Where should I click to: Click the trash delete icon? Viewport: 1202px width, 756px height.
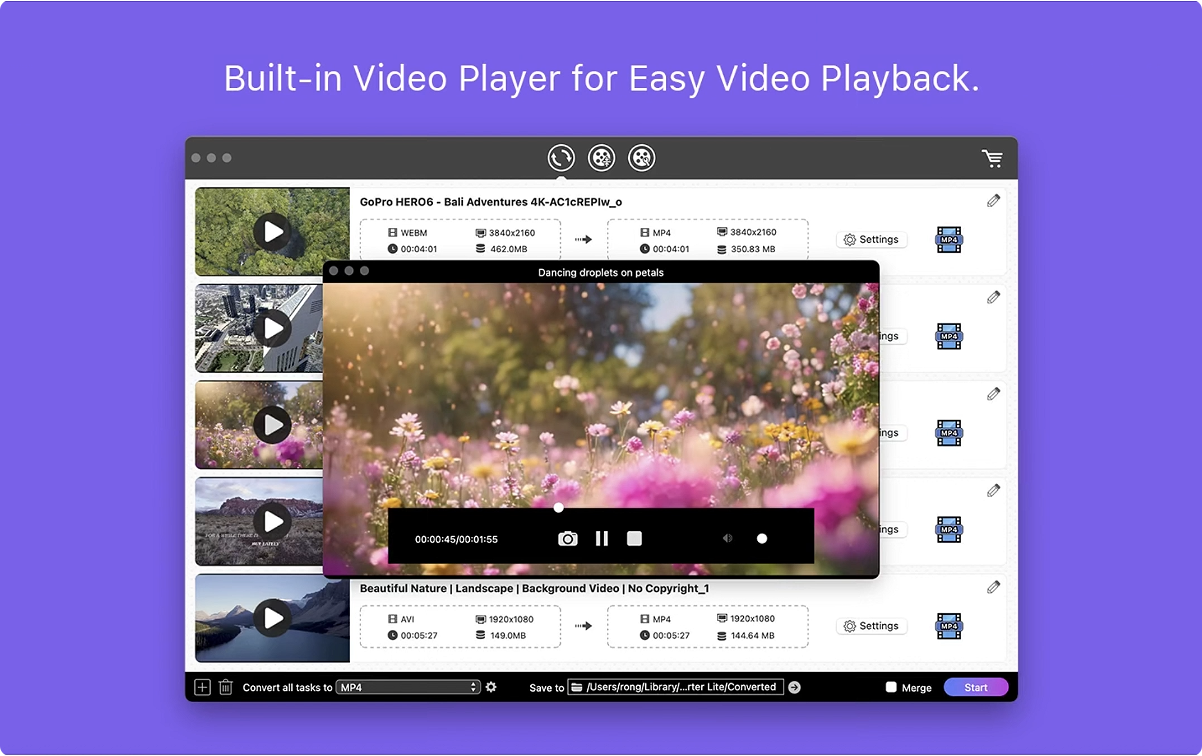tap(226, 687)
